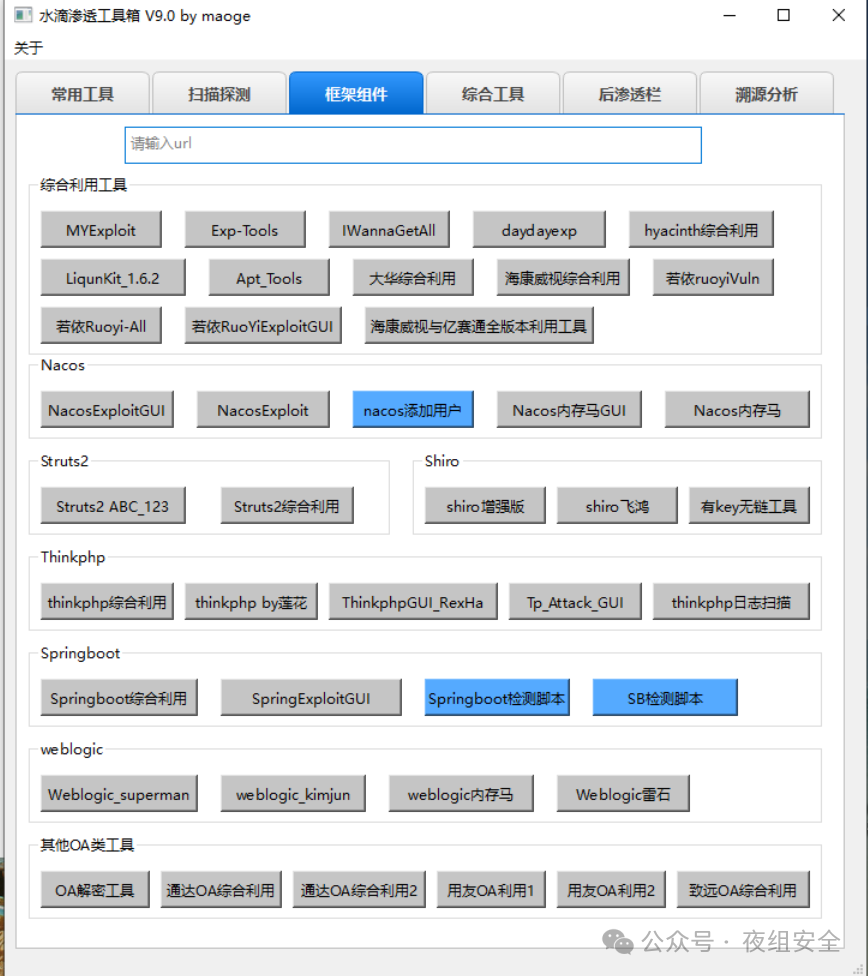
Task: Go to the 后渗透栏 tab
Action: click(630, 94)
